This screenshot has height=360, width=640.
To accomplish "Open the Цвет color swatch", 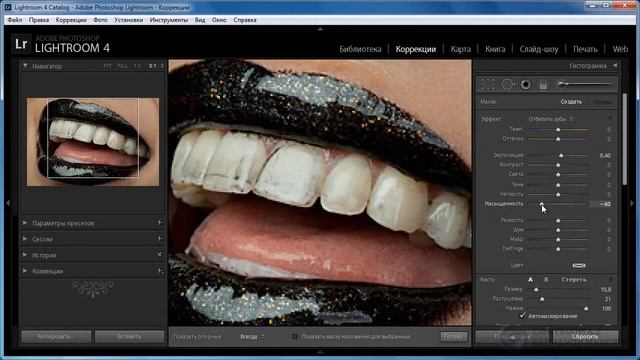I will click(578, 265).
